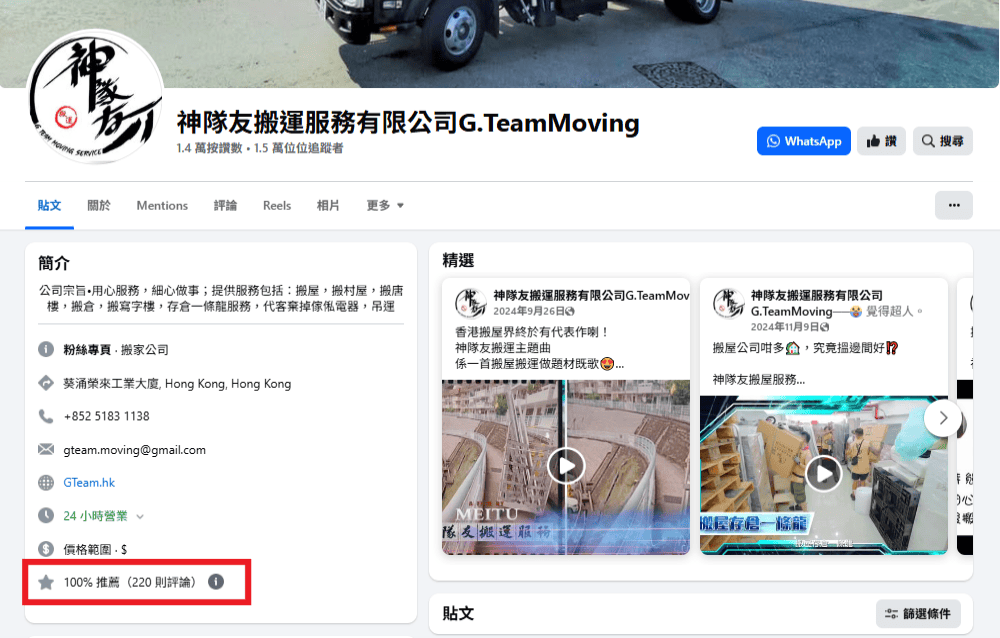The image size is (1000, 638).
Task: Click the 1.5 萬位追蹤者 followers count
Action: point(298,148)
